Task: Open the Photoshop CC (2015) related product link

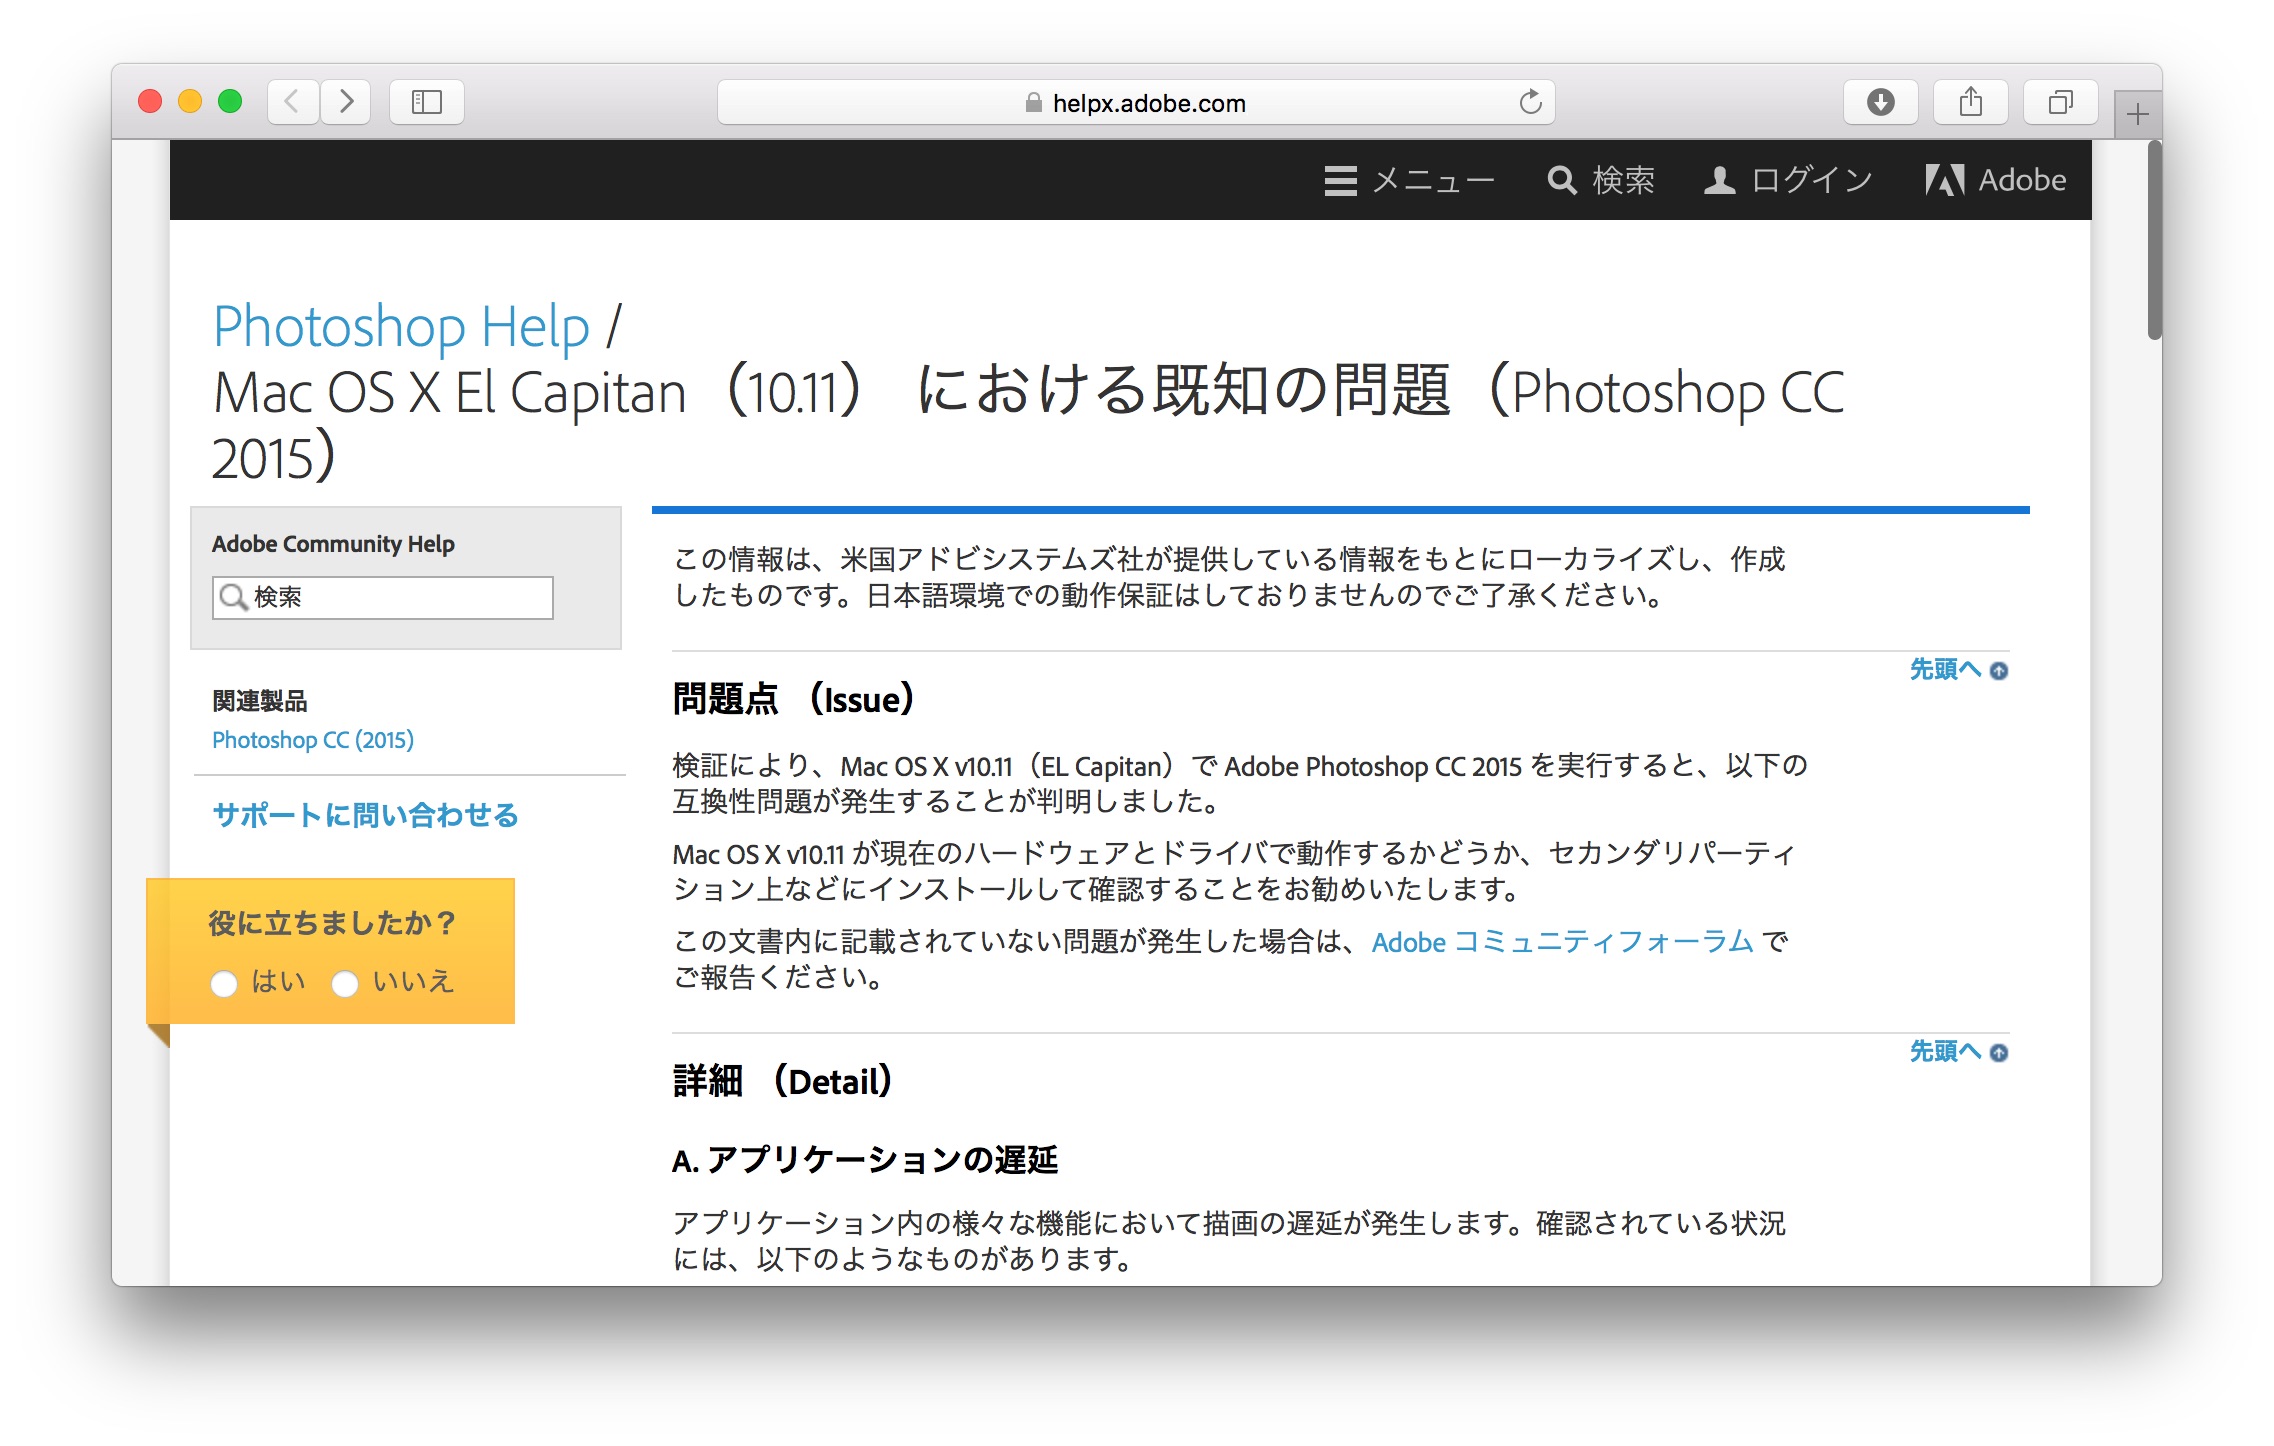Action: (313, 740)
